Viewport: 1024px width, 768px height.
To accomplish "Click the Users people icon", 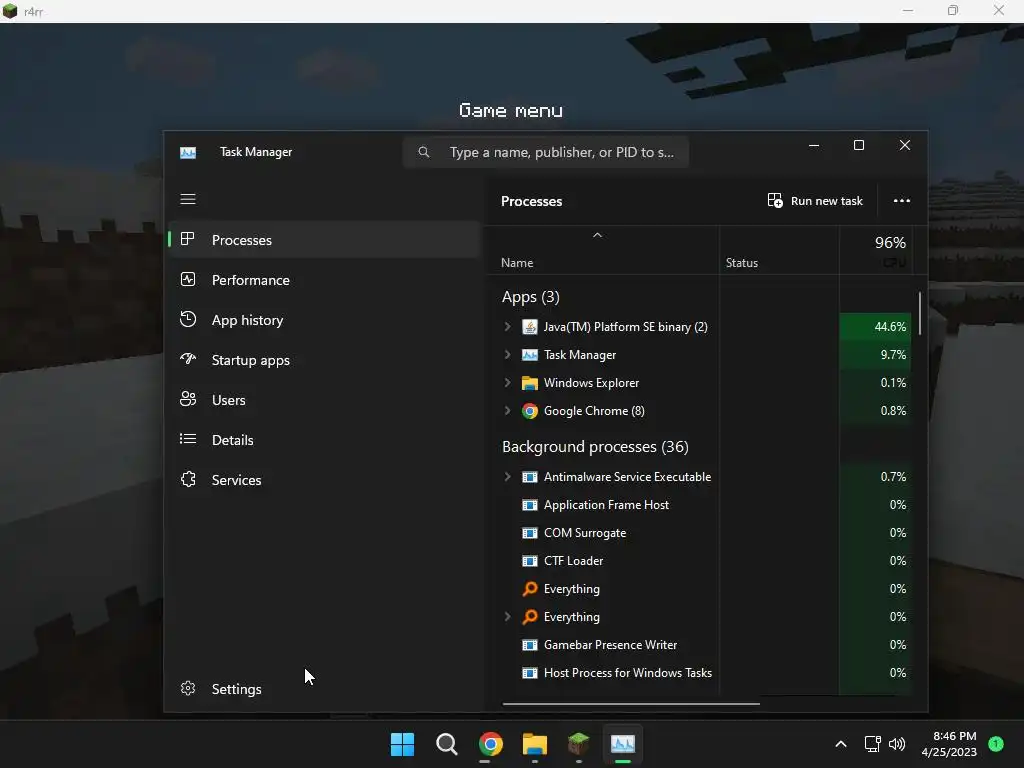I will tap(187, 399).
